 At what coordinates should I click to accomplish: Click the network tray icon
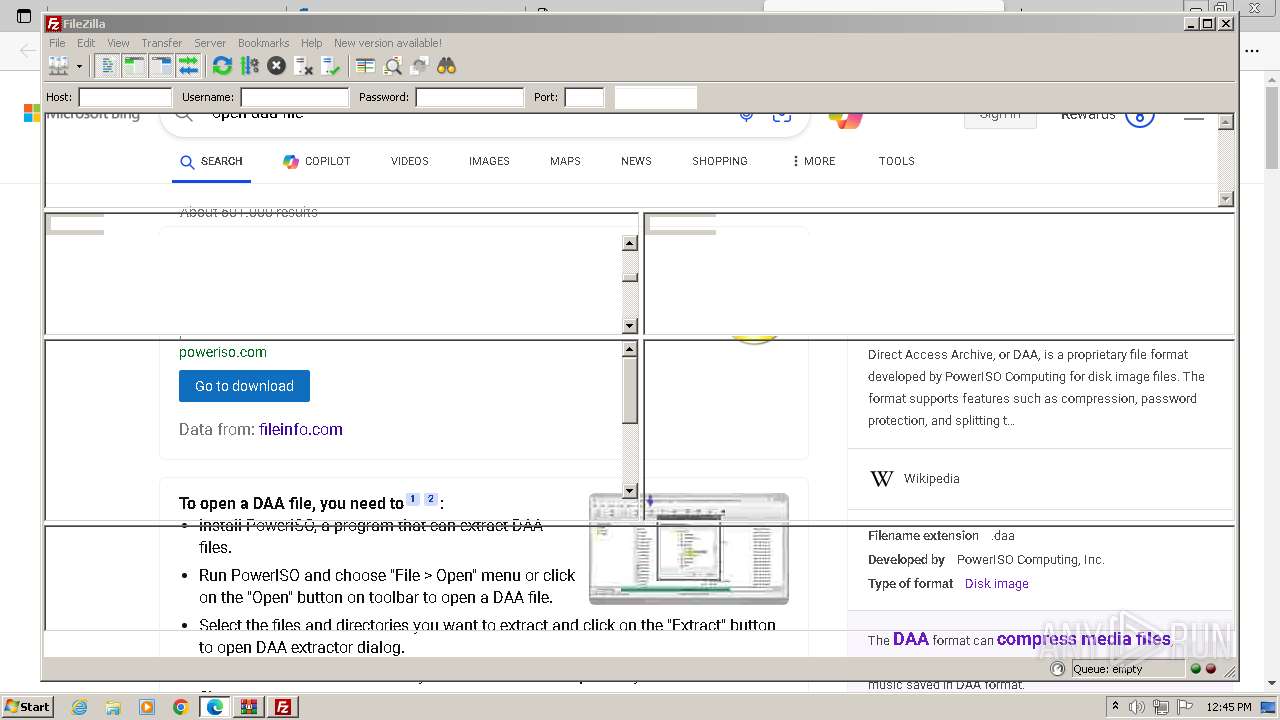click(x=1160, y=707)
